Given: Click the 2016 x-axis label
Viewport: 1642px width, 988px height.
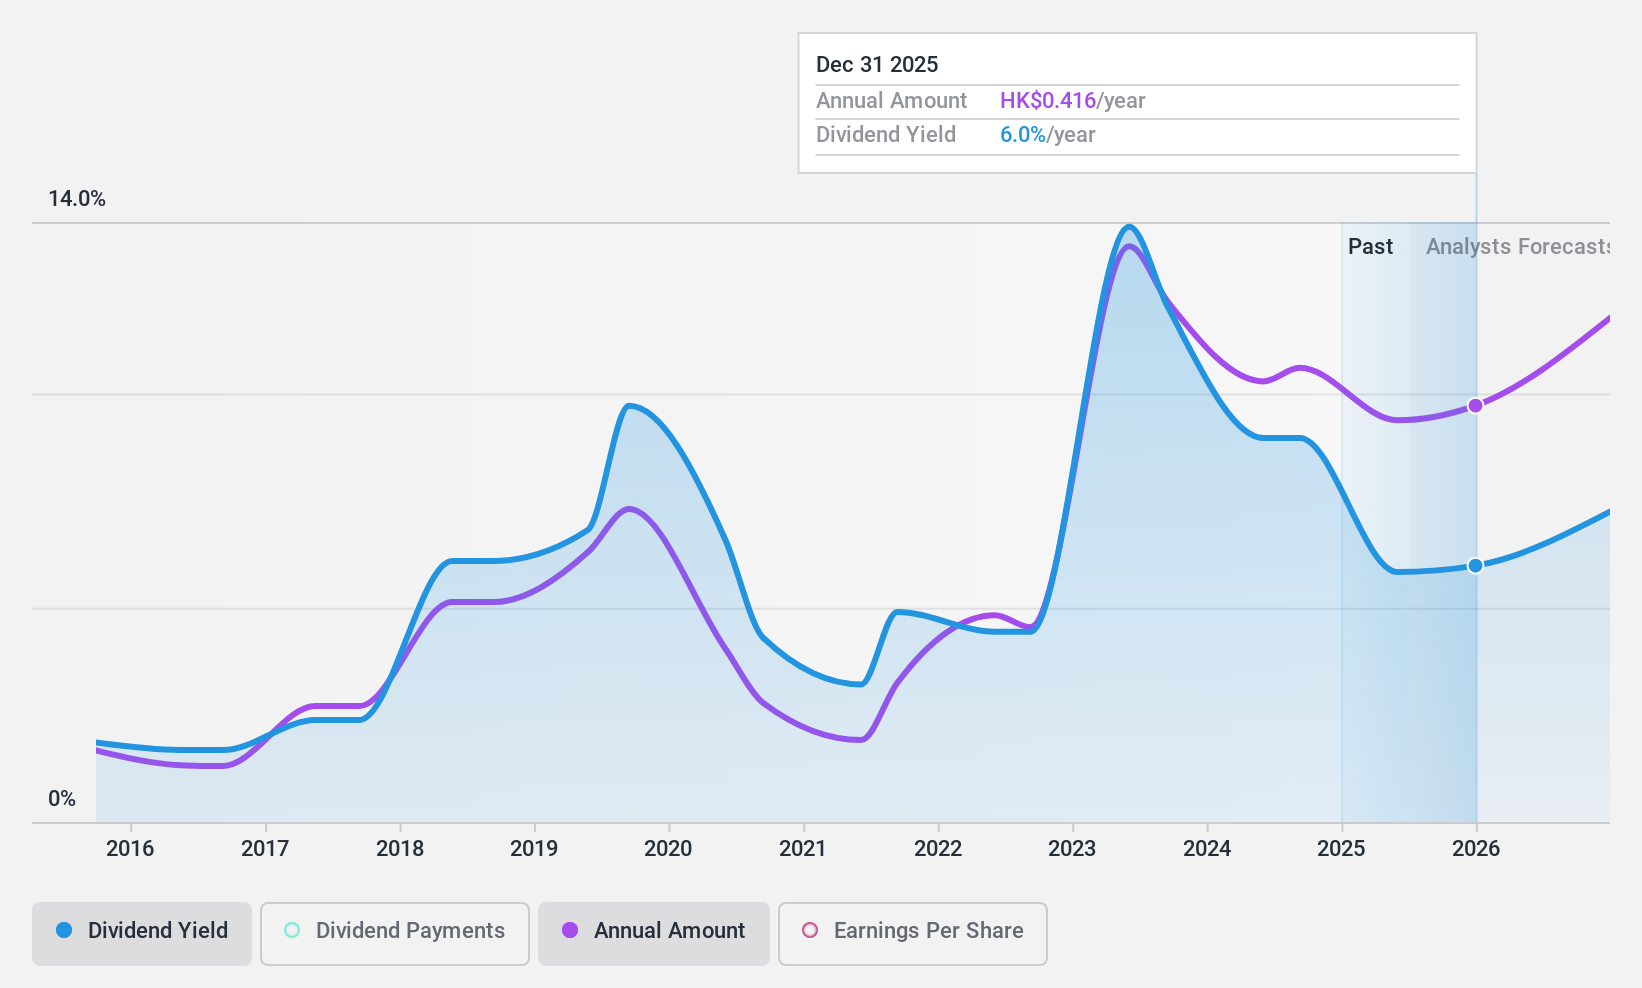Looking at the screenshot, I should pos(130,849).
